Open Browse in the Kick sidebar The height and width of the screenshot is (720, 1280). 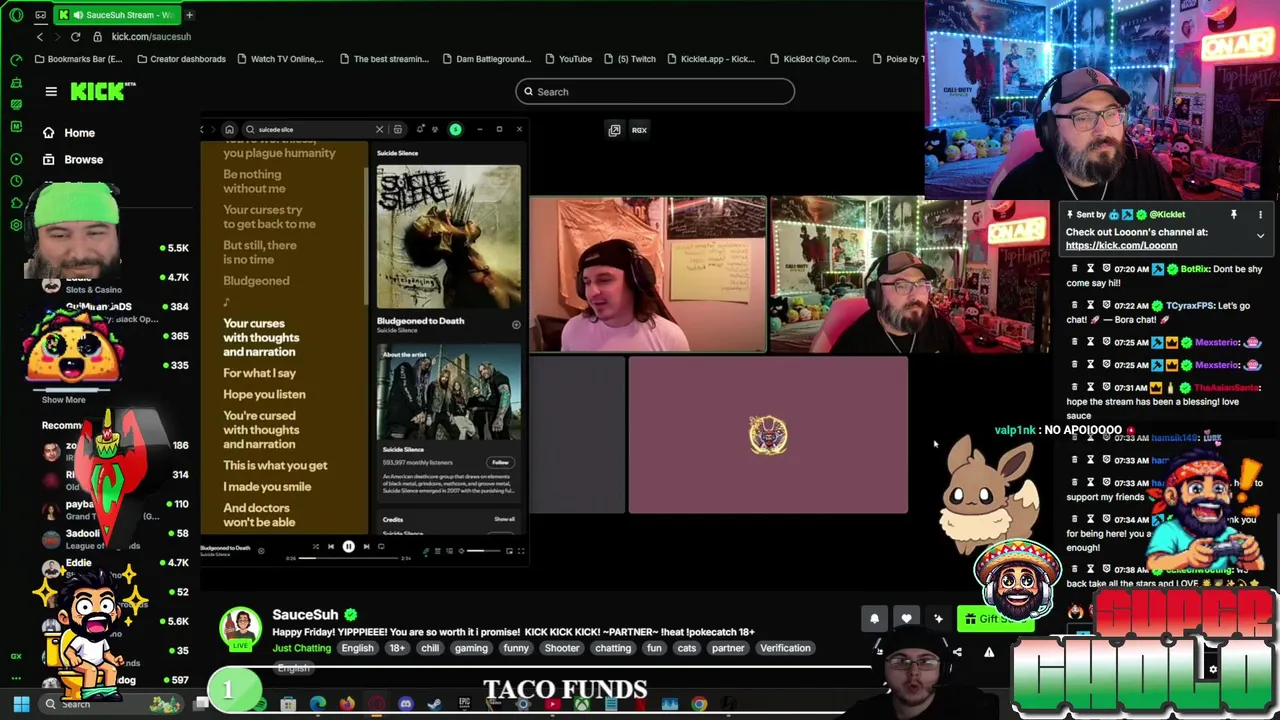coord(72,160)
